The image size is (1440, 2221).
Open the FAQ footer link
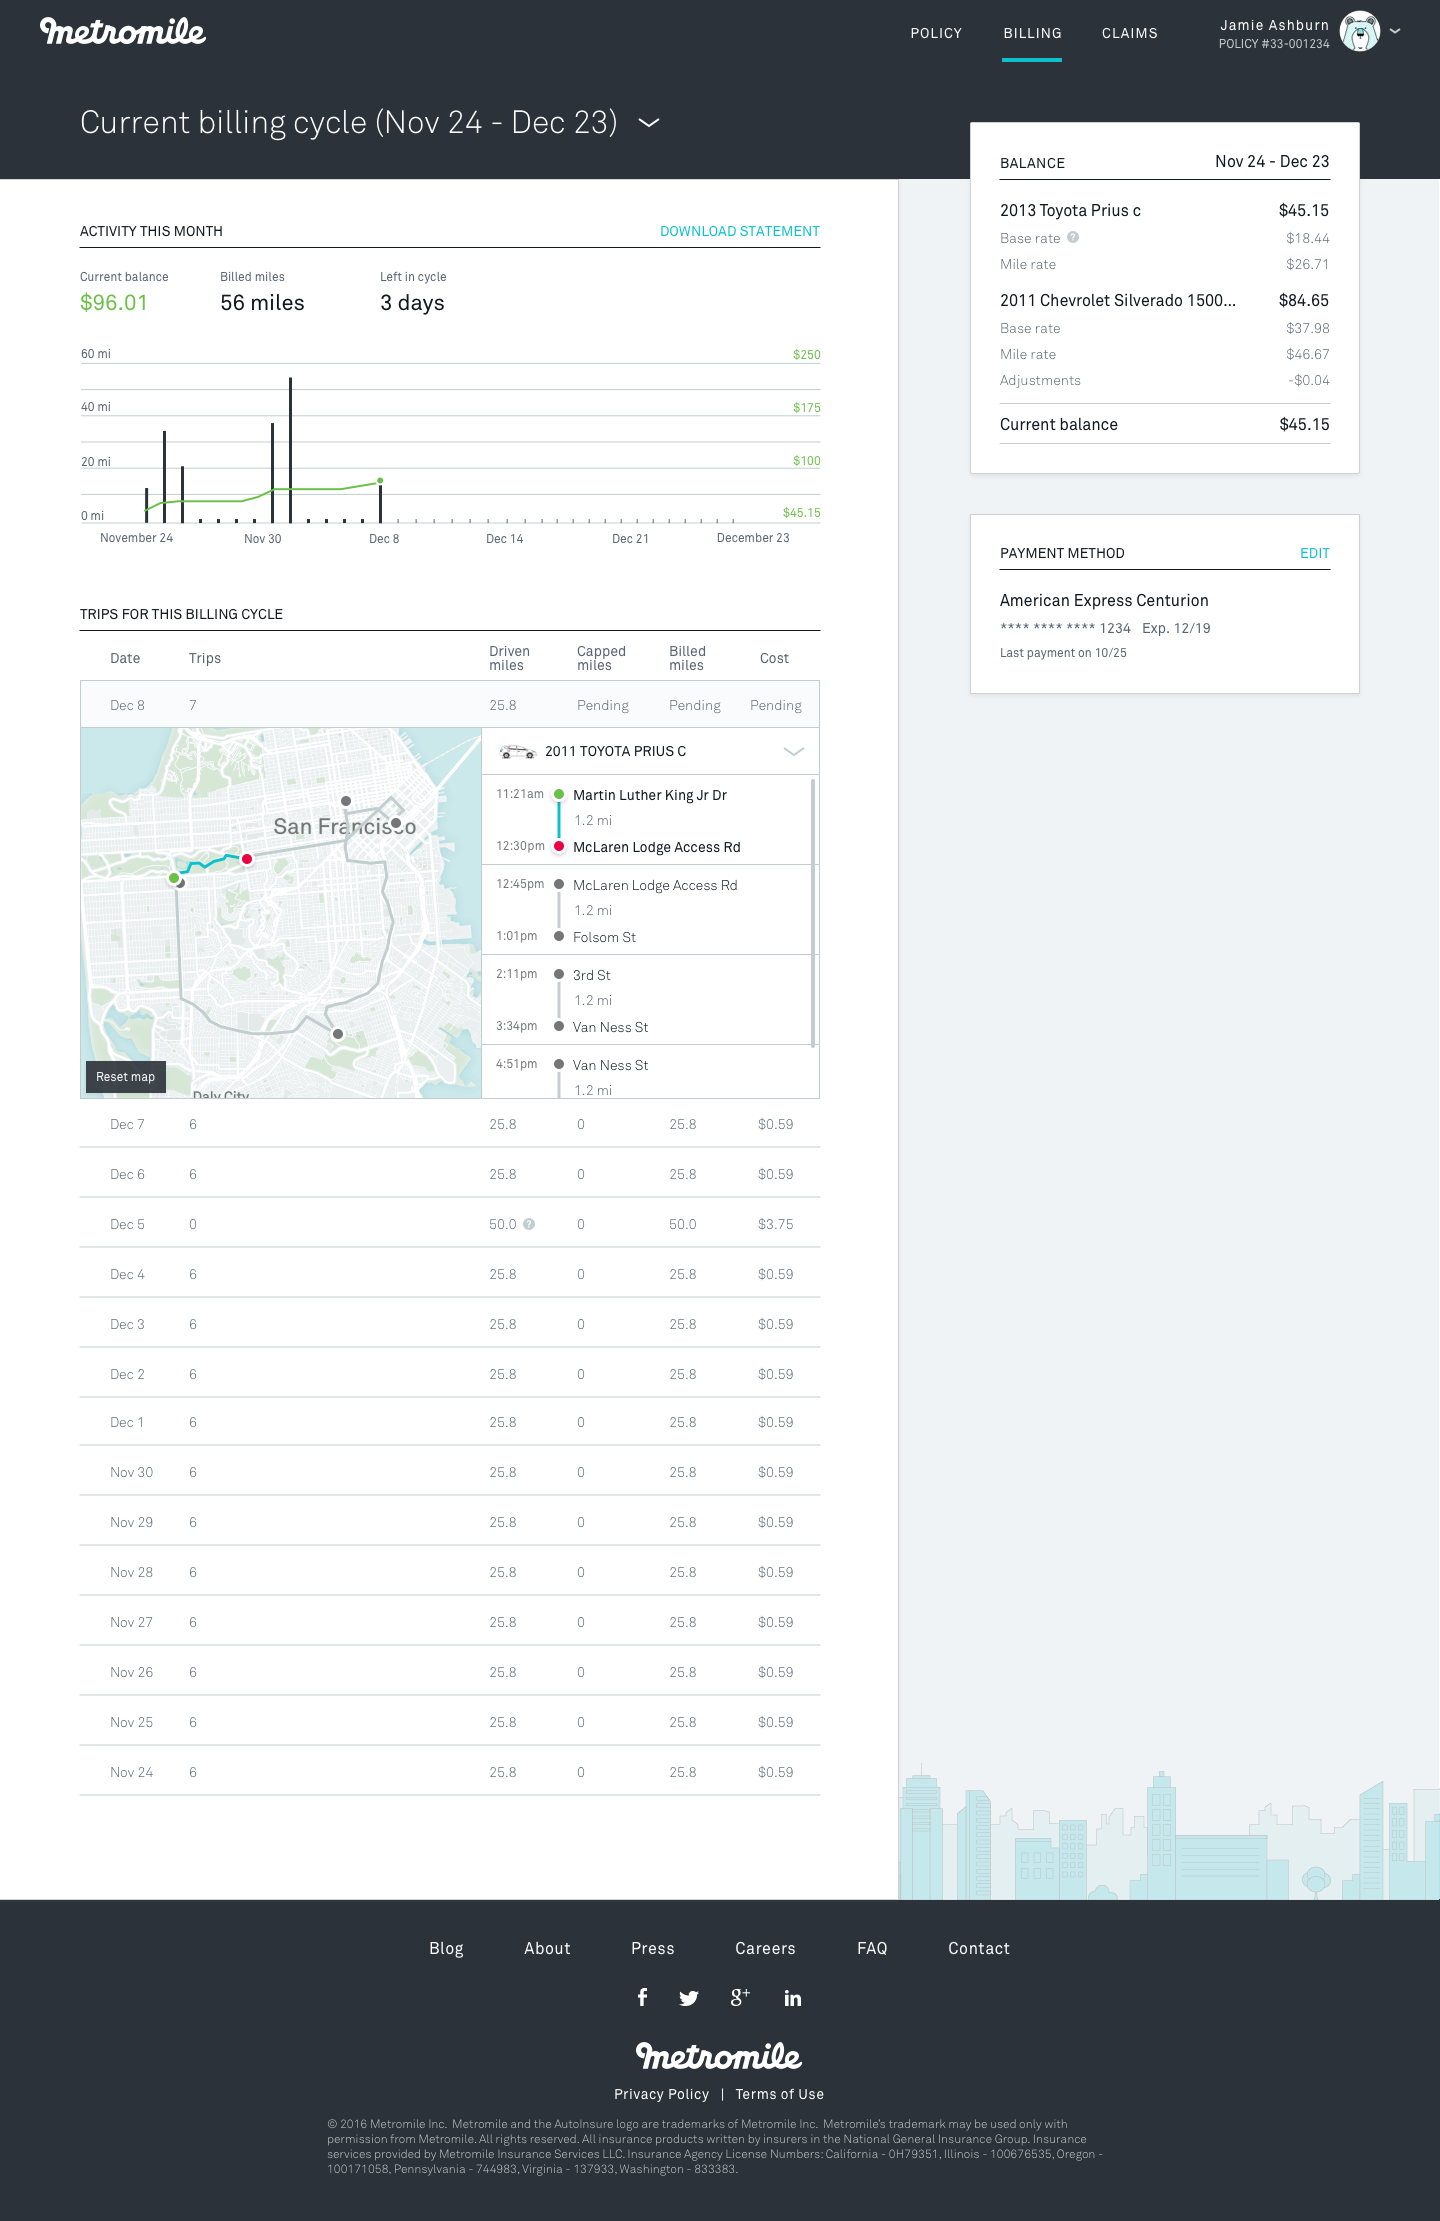click(x=872, y=1948)
